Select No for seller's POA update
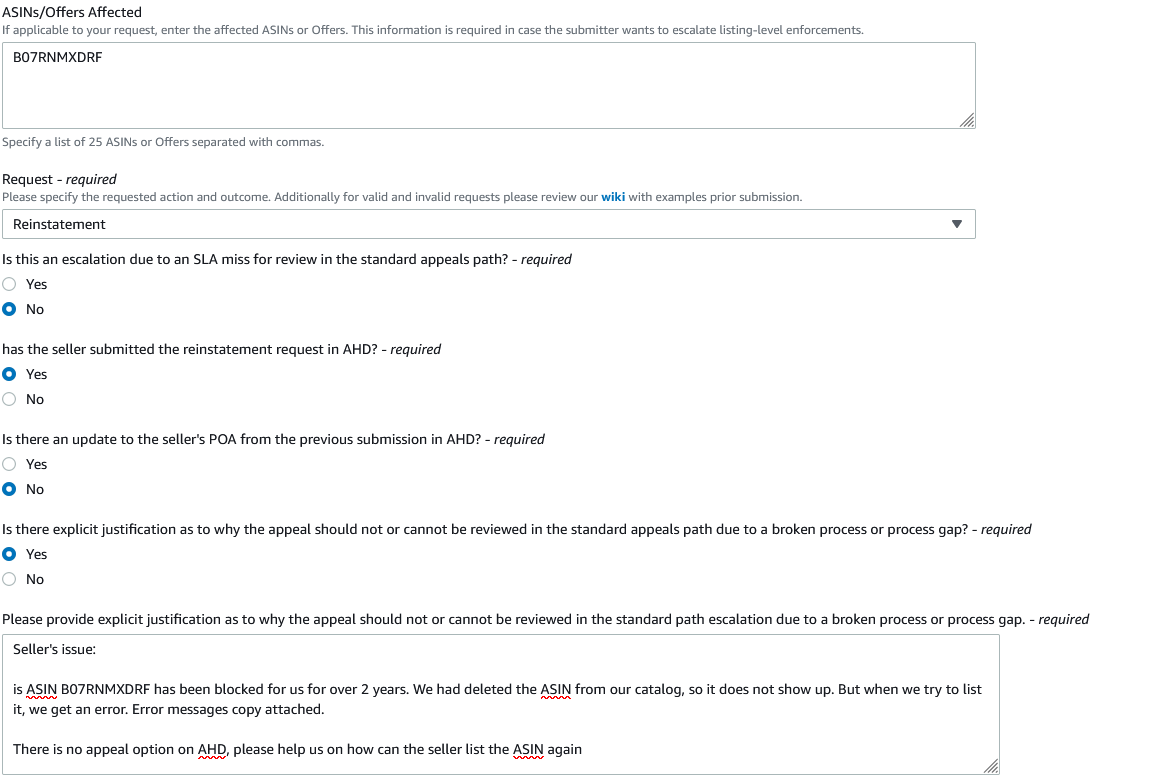 [x=10, y=489]
